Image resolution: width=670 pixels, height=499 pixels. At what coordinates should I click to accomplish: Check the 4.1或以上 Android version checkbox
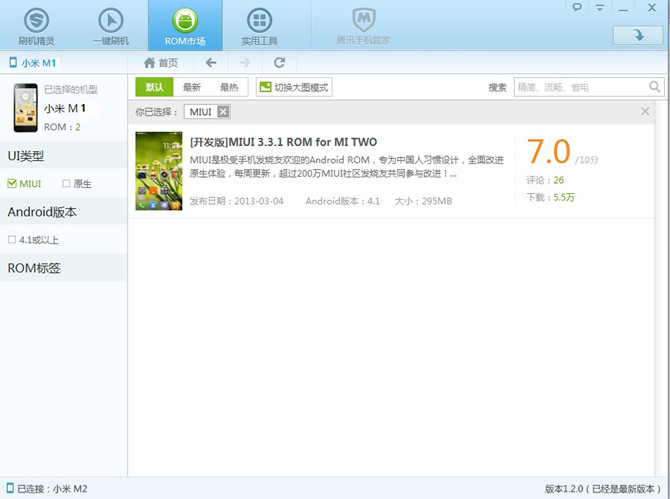(x=12, y=240)
